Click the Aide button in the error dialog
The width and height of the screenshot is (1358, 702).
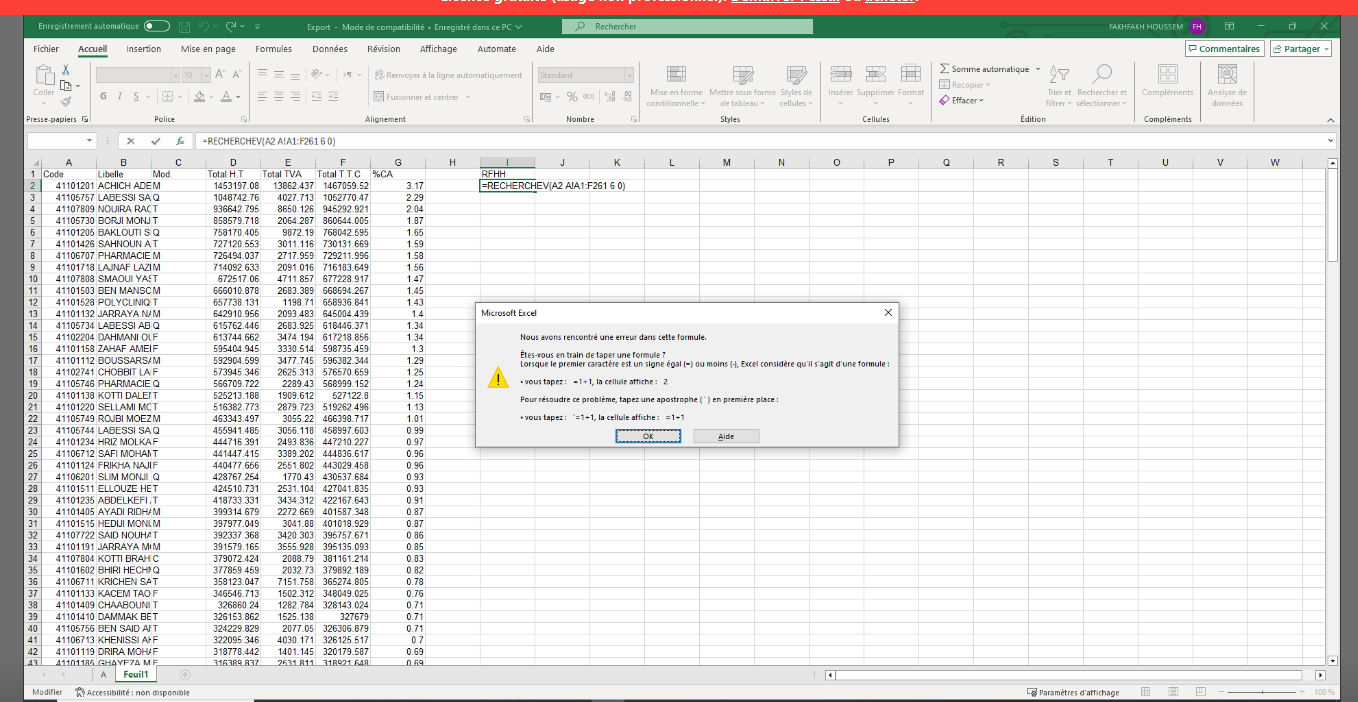726,436
